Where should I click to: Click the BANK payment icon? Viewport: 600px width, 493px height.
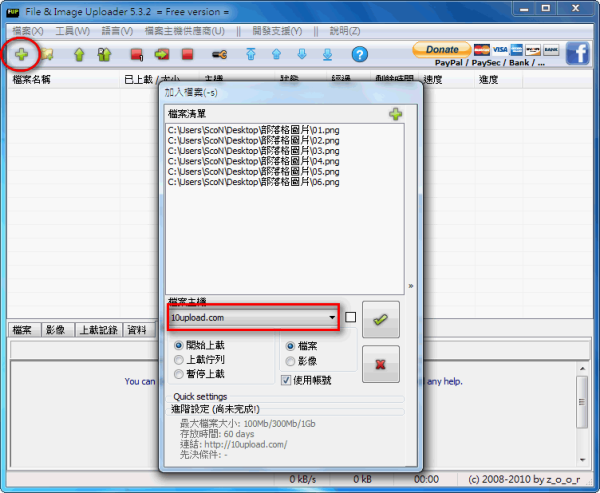(551, 50)
